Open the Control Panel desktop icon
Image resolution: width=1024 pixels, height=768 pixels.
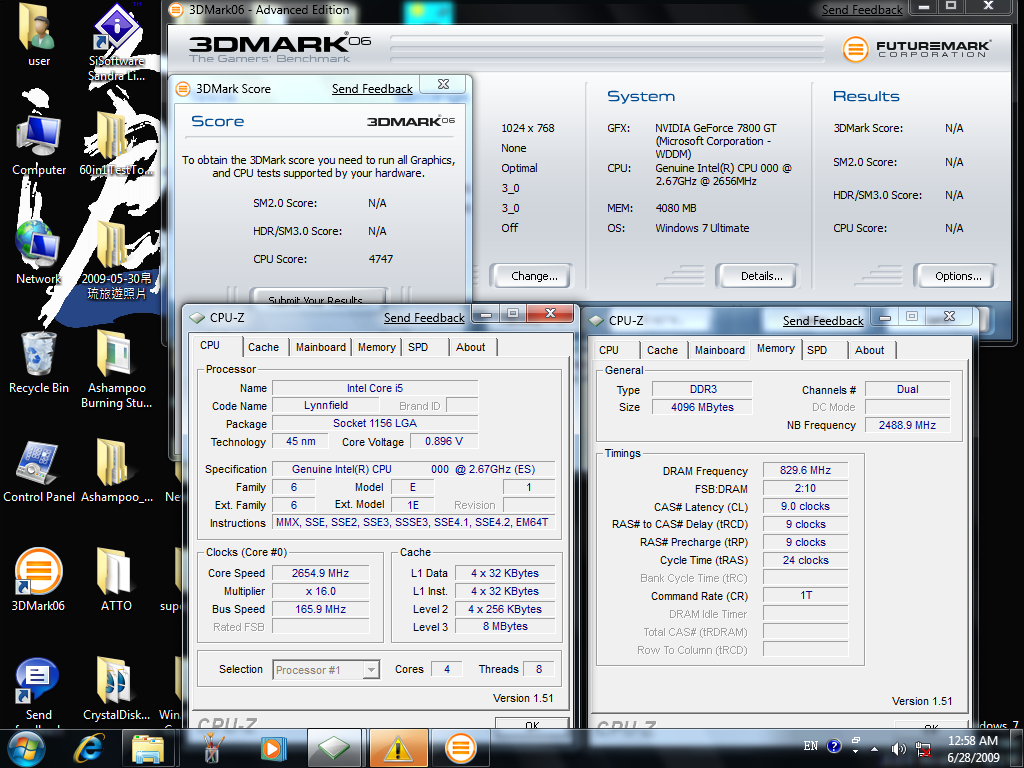39,472
